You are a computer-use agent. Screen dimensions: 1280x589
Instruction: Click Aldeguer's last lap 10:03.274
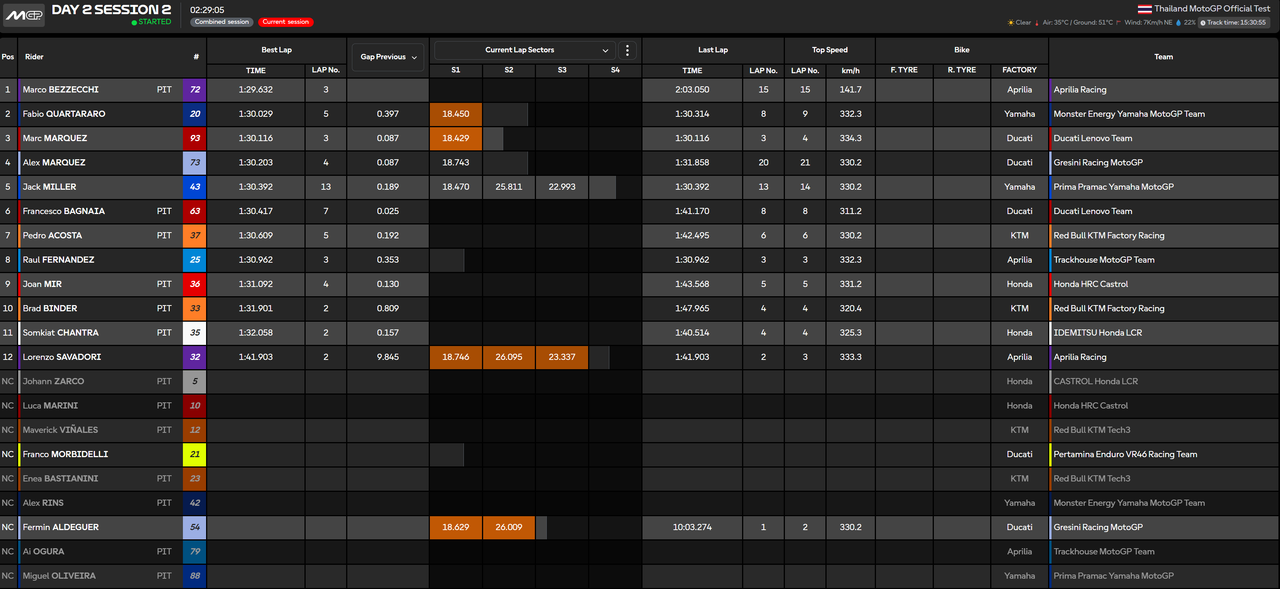(692, 527)
